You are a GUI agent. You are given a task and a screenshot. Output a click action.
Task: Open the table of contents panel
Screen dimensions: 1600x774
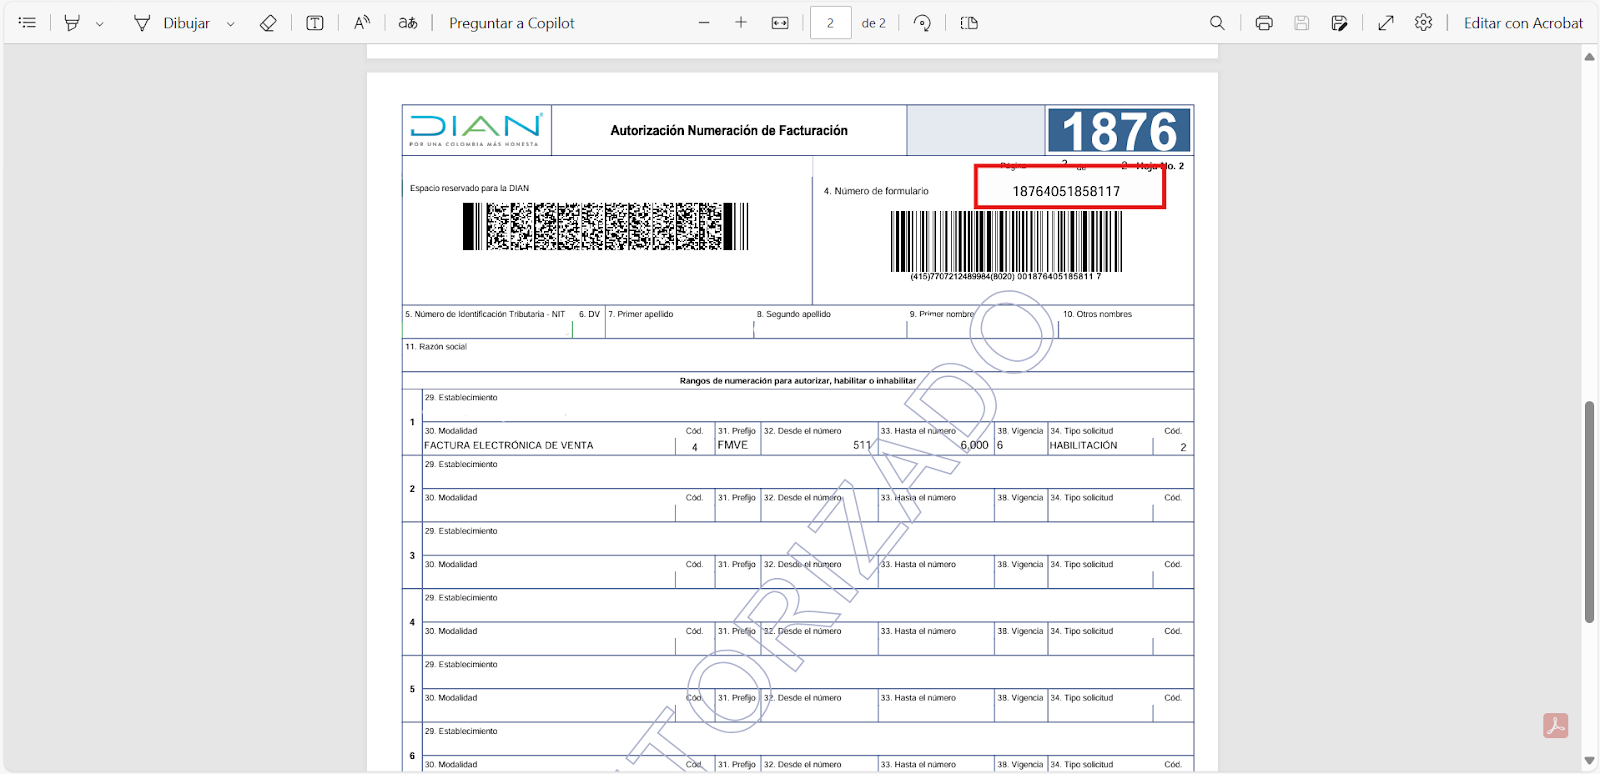point(27,23)
